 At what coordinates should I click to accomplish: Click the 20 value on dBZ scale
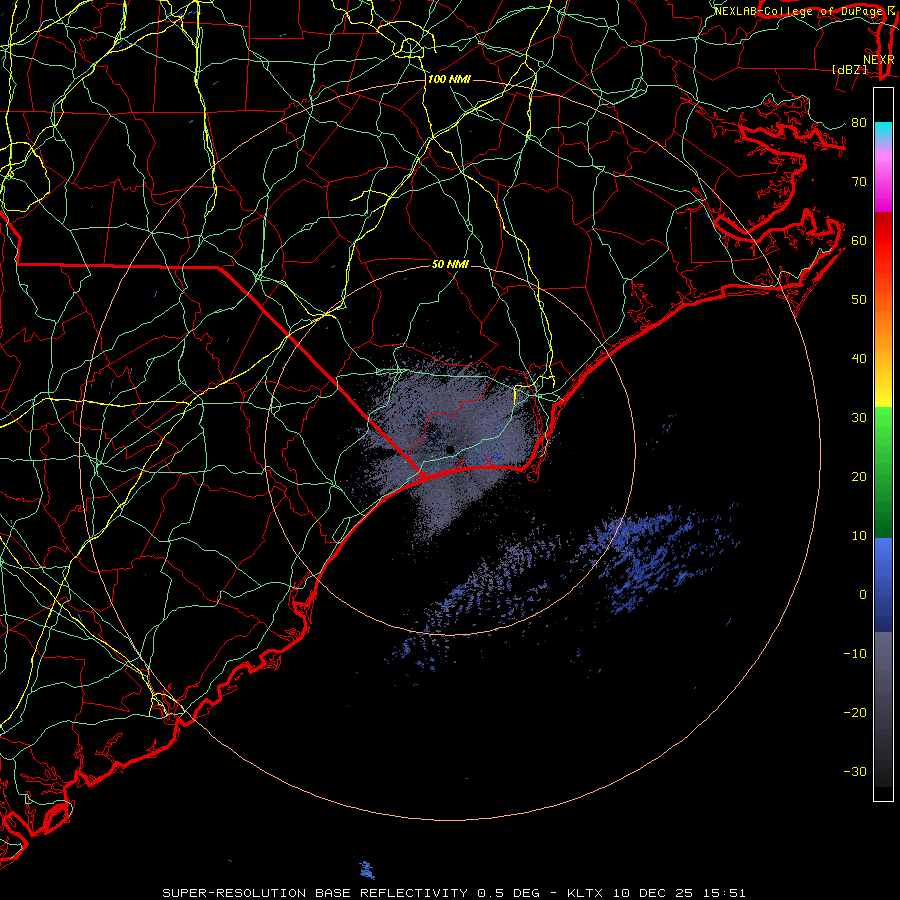[x=859, y=476]
